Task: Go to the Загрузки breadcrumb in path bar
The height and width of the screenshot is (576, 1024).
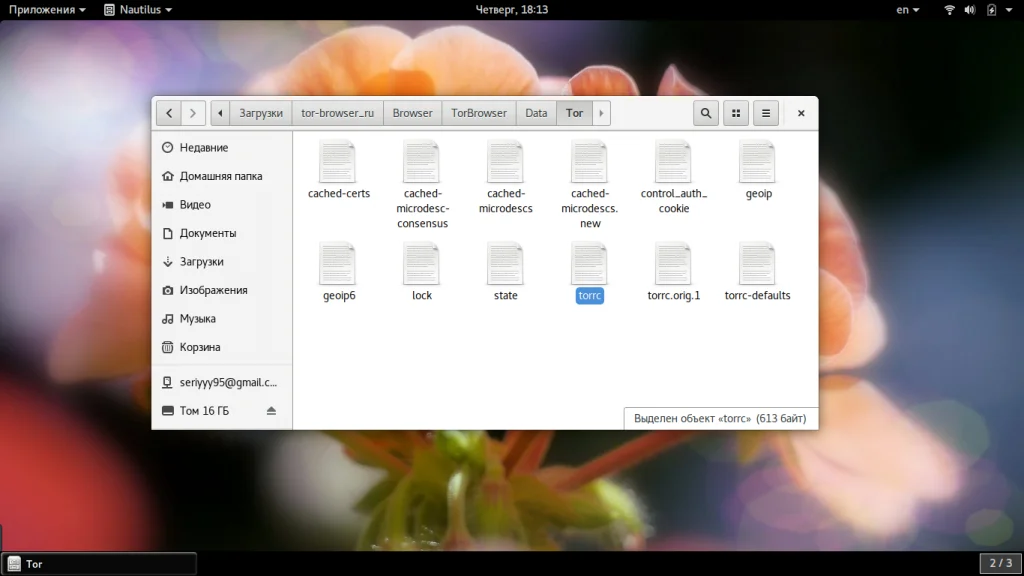Action: 261,113
